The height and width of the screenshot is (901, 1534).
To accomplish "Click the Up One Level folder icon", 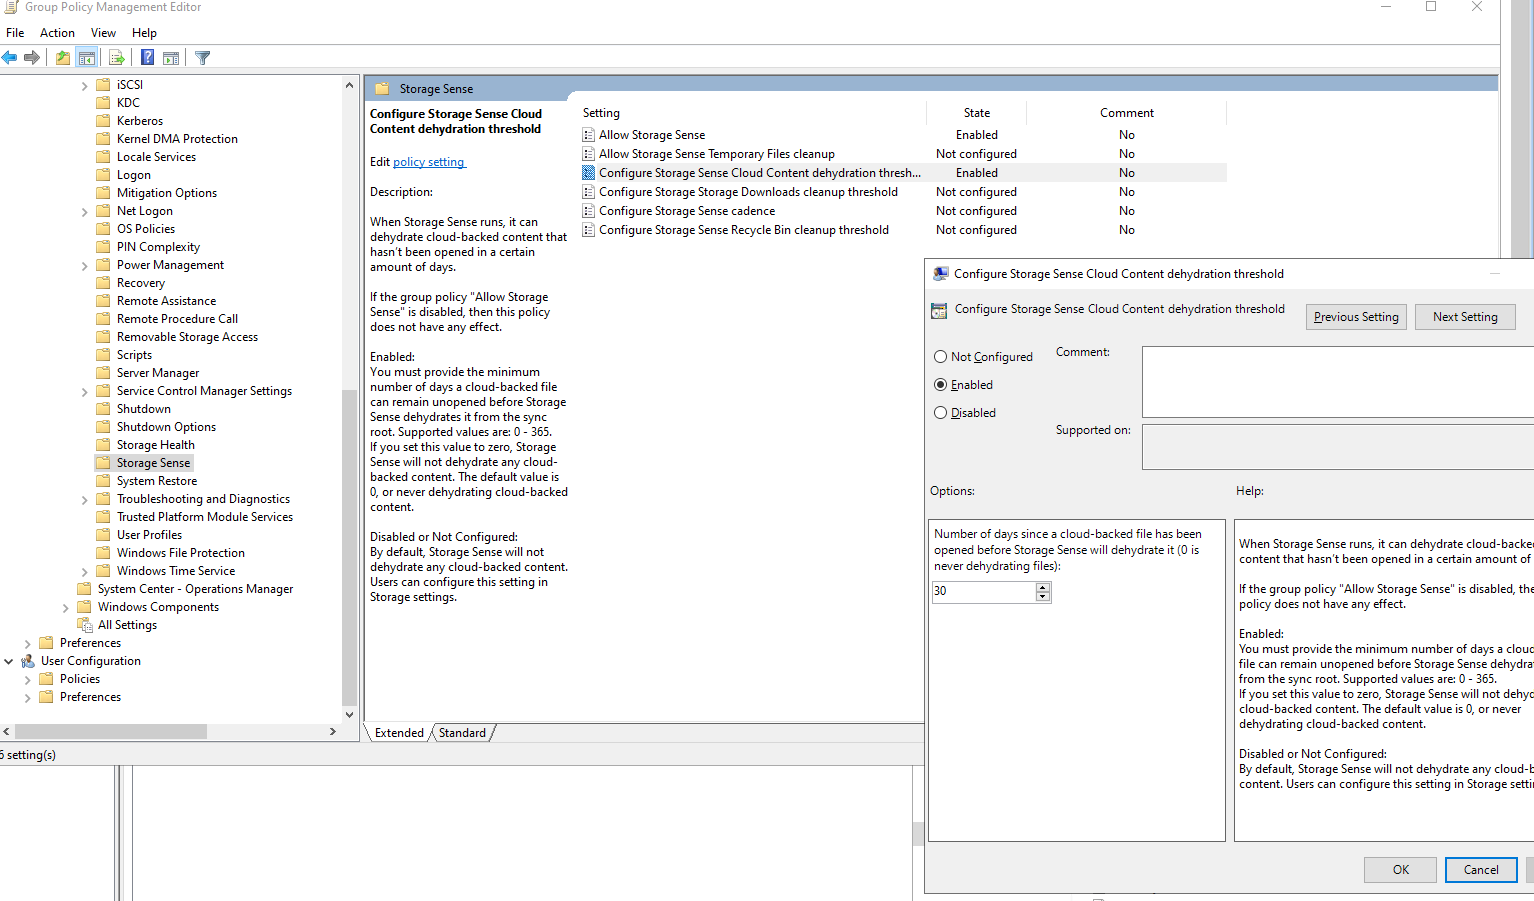I will pyautogui.click(x=63, y=58).
